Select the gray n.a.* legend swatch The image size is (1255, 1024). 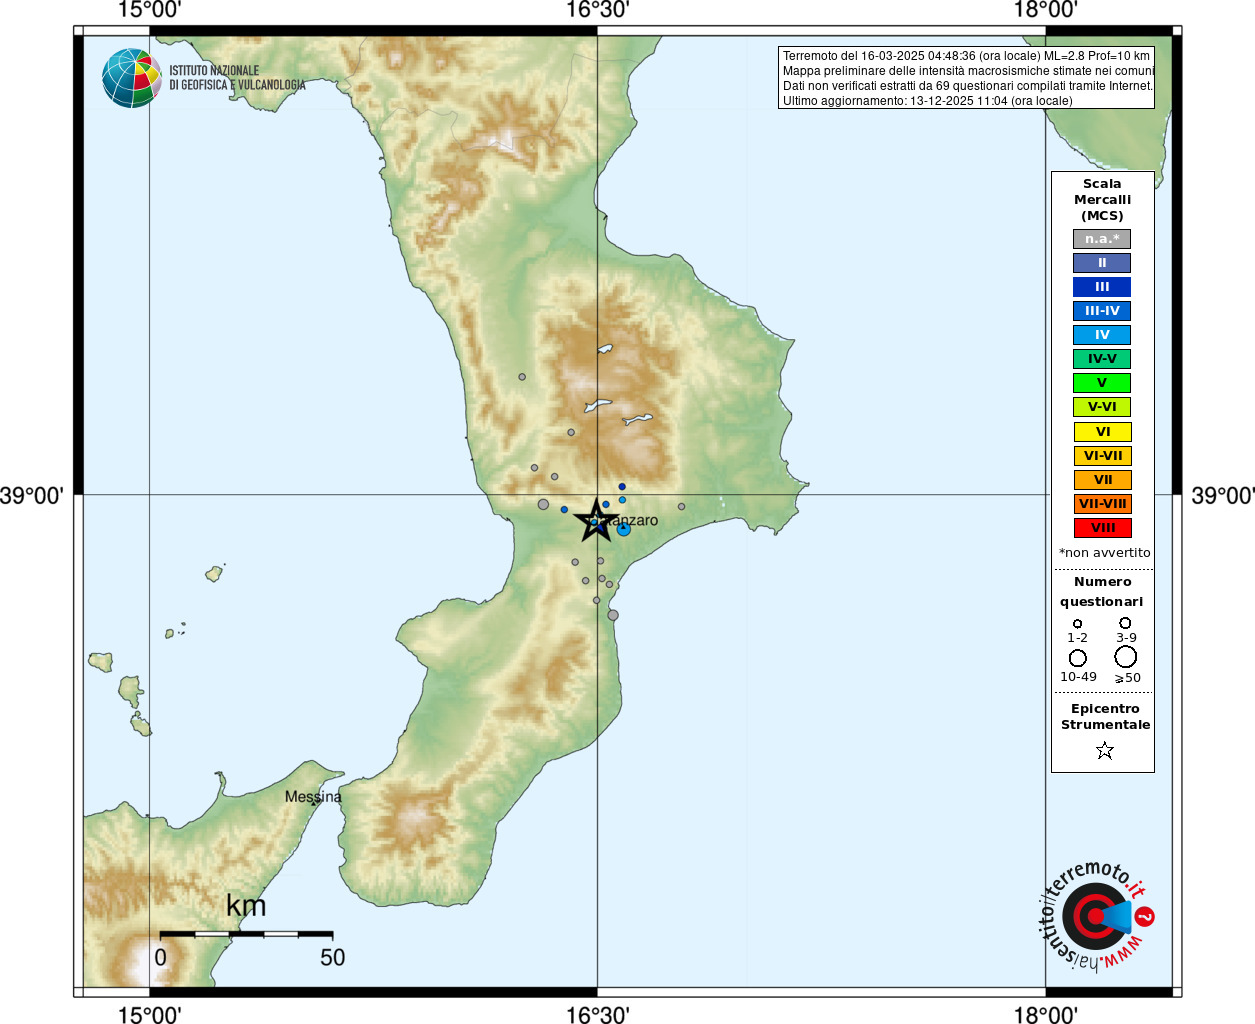click(x=1102, y=239)
